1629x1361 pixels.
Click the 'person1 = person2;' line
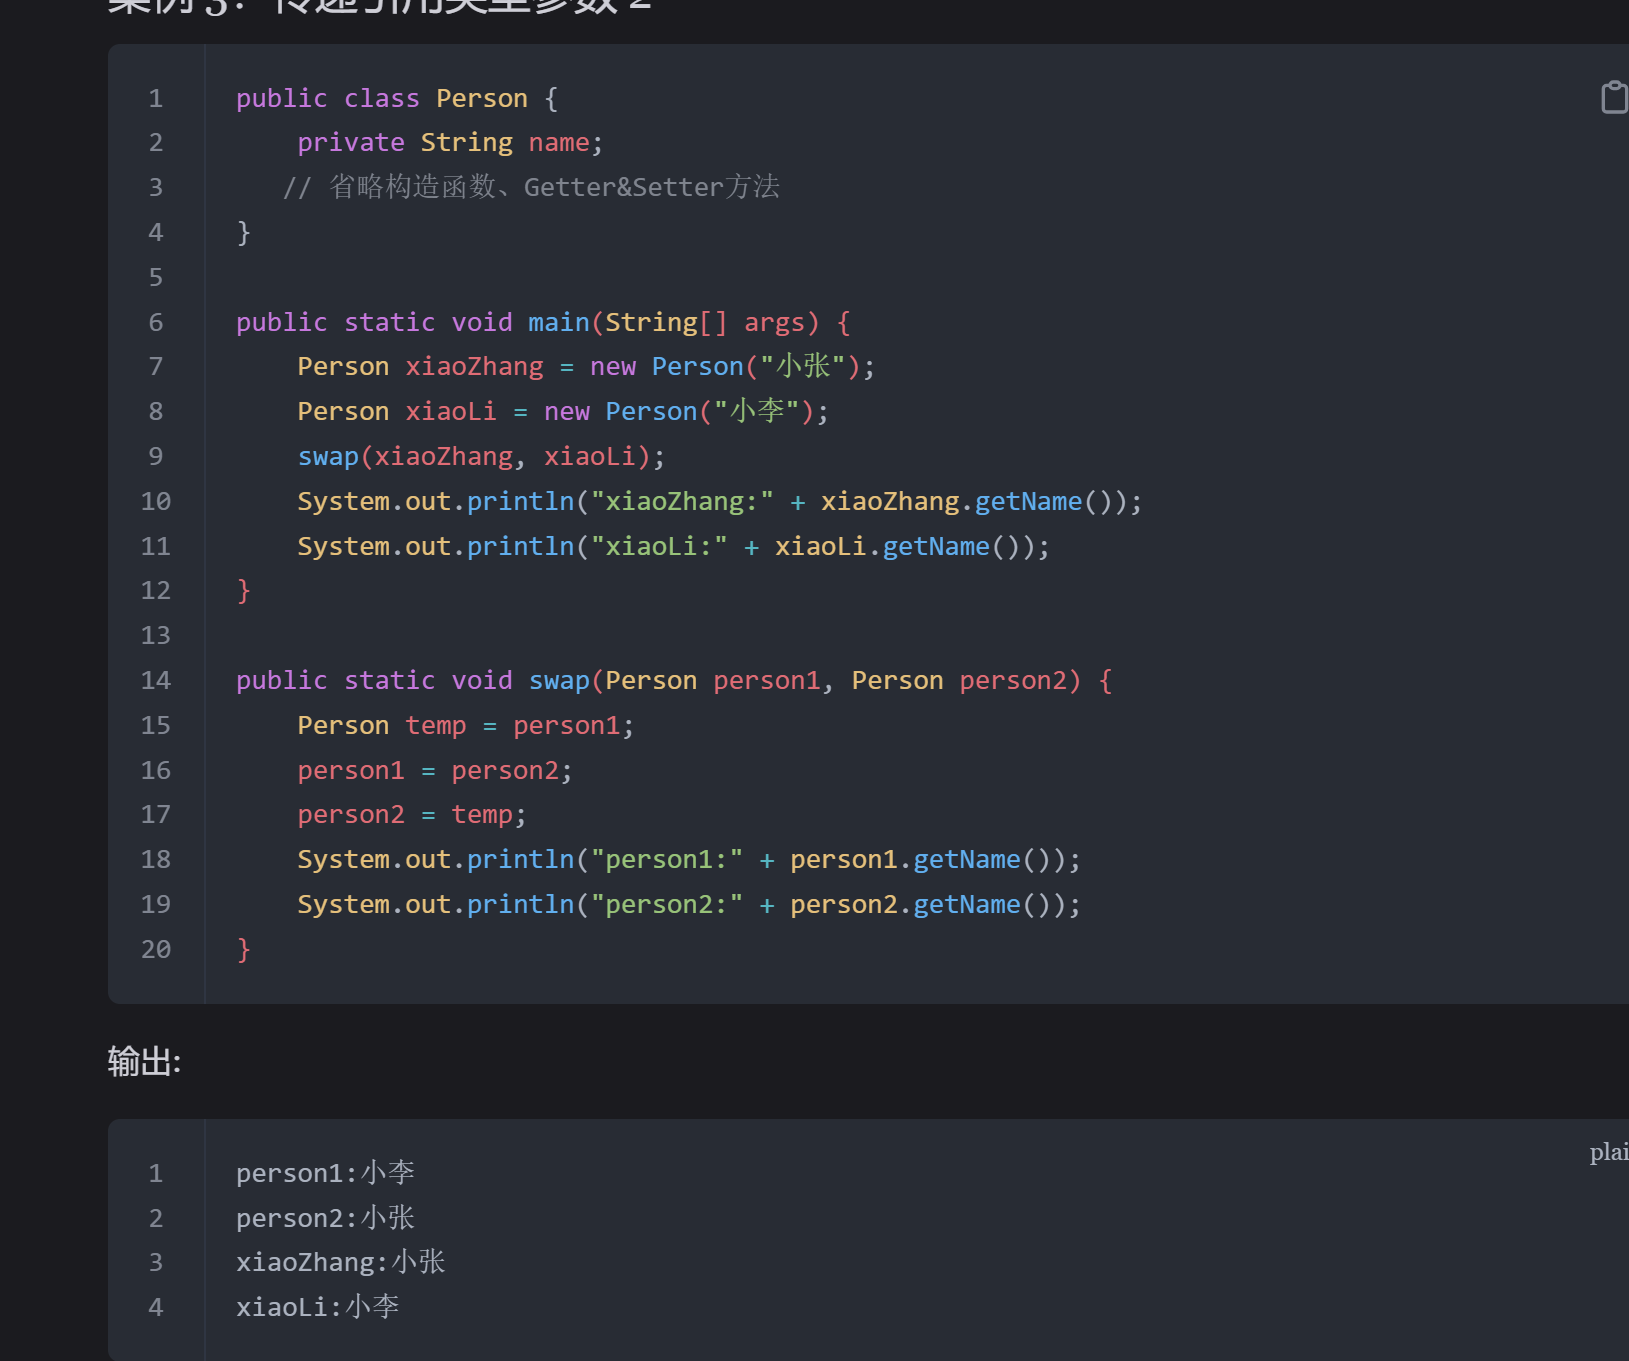435,770
